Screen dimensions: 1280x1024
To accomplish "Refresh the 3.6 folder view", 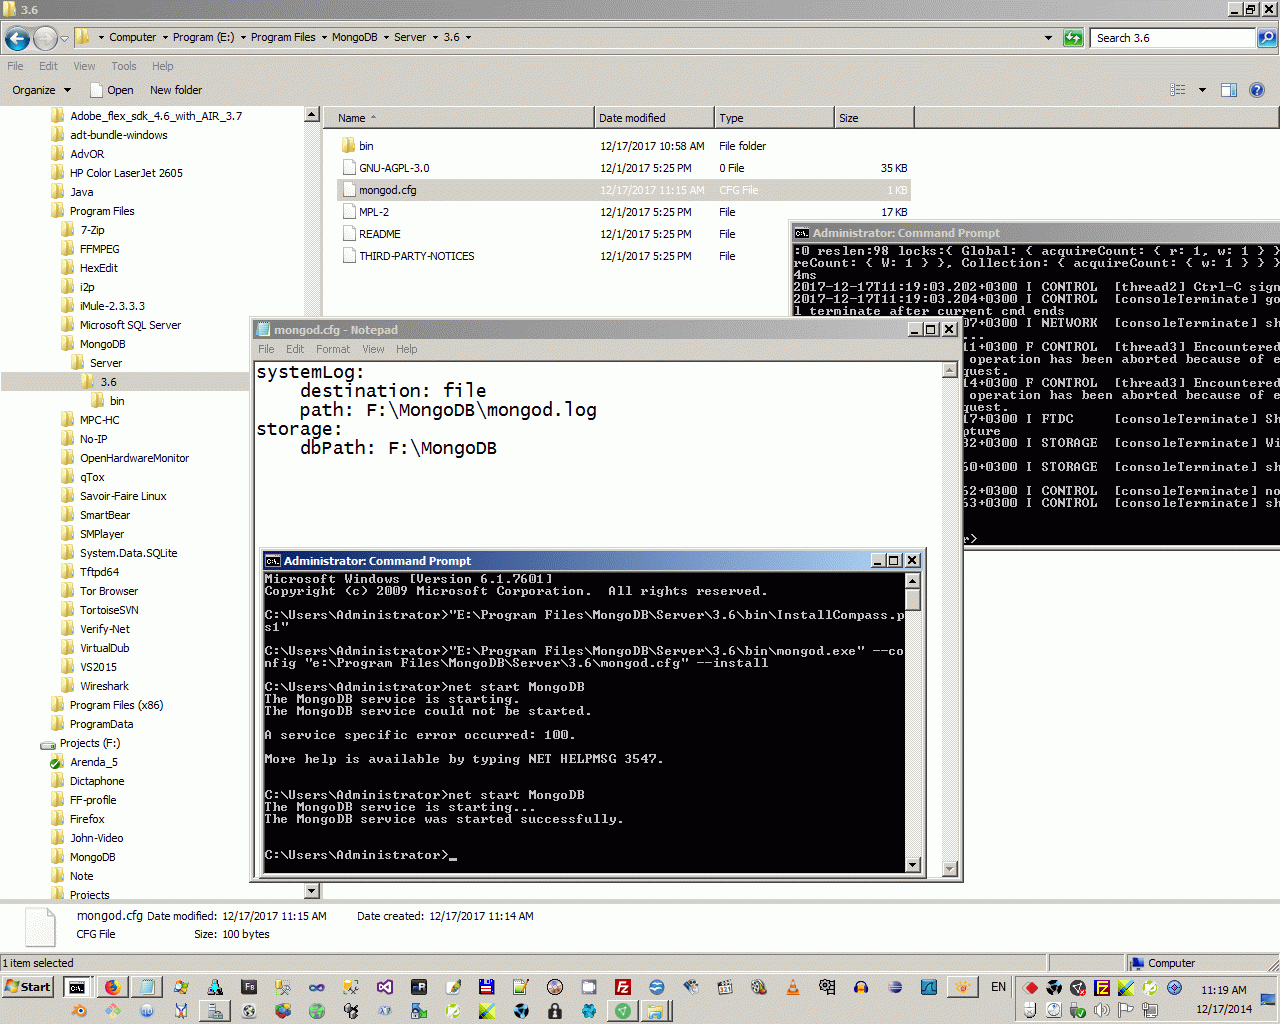I will (1073, 38).
